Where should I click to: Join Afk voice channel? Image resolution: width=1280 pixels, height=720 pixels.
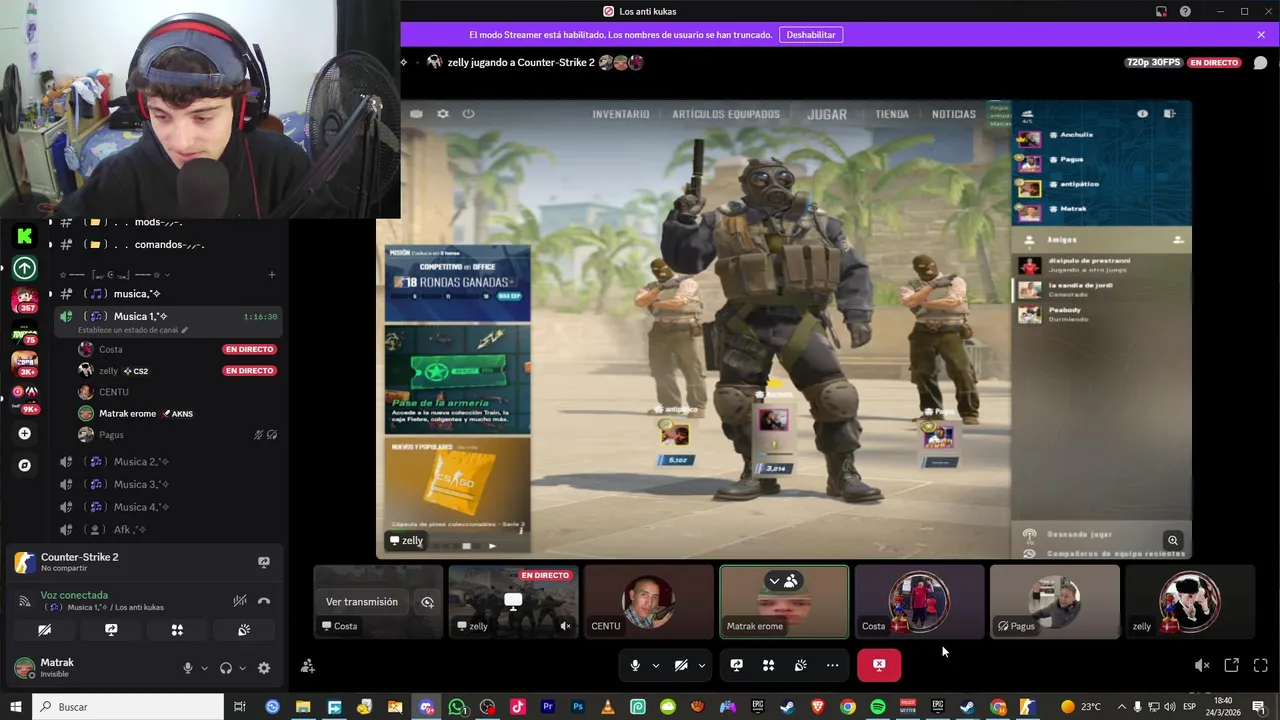point(167,530)
